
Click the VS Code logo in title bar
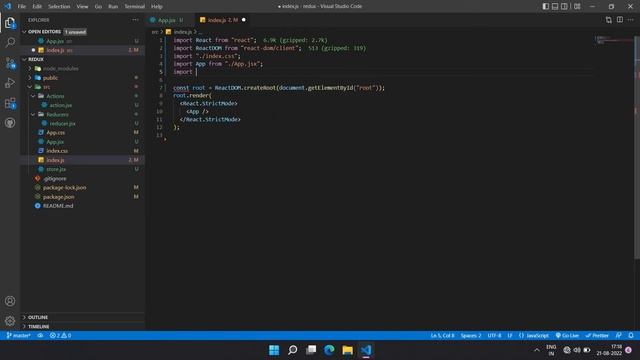click(8, 6)
